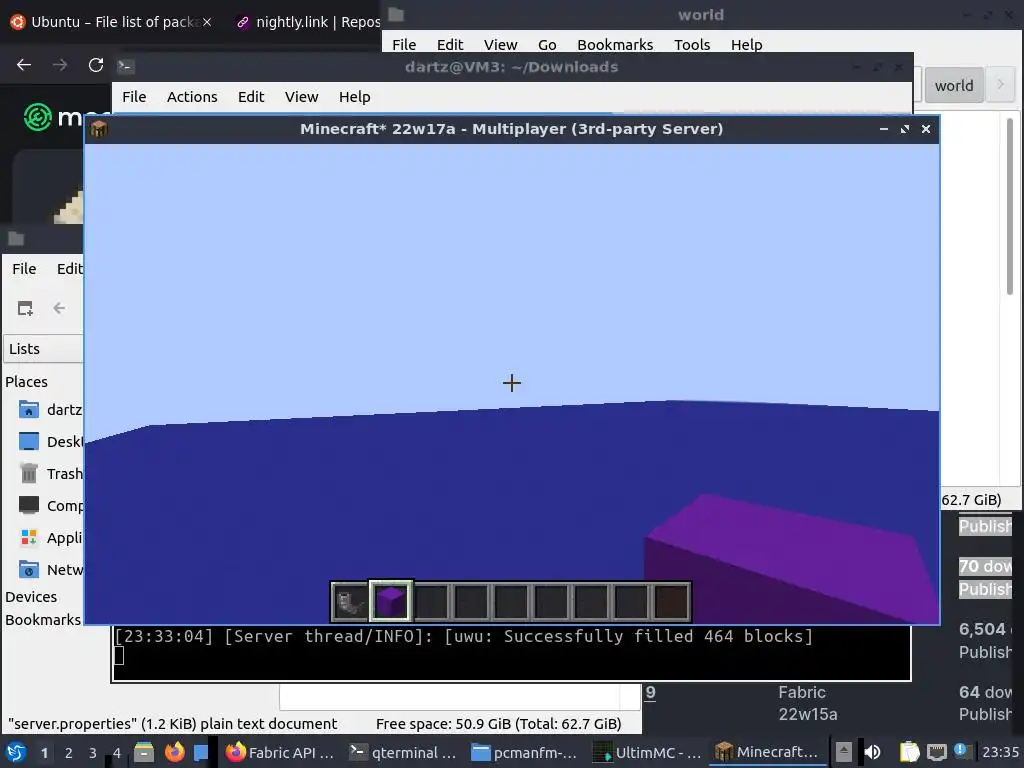Viewport: 1024px width, 768px height.
Task: Open File menu in qterminal window
Action: (134, 97)
